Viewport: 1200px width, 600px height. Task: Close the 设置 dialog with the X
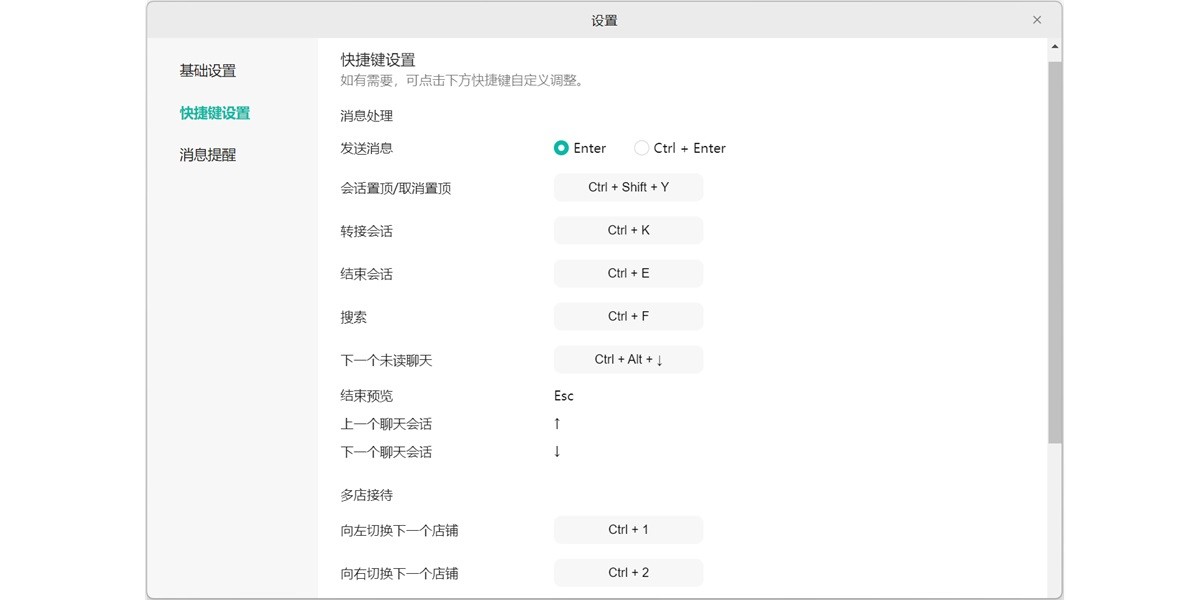1037,19
